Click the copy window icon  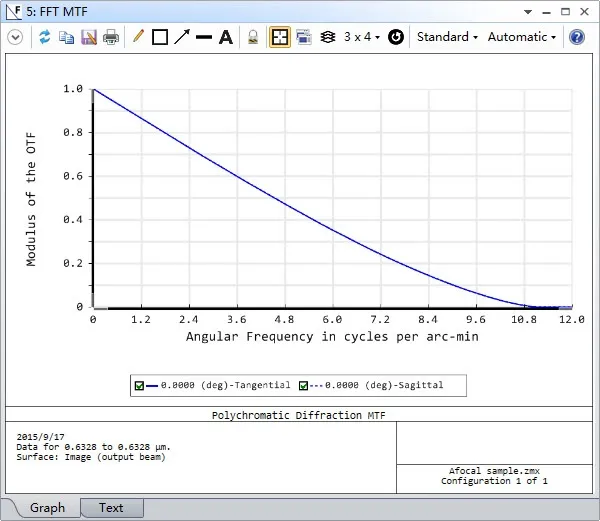[66, 37]
